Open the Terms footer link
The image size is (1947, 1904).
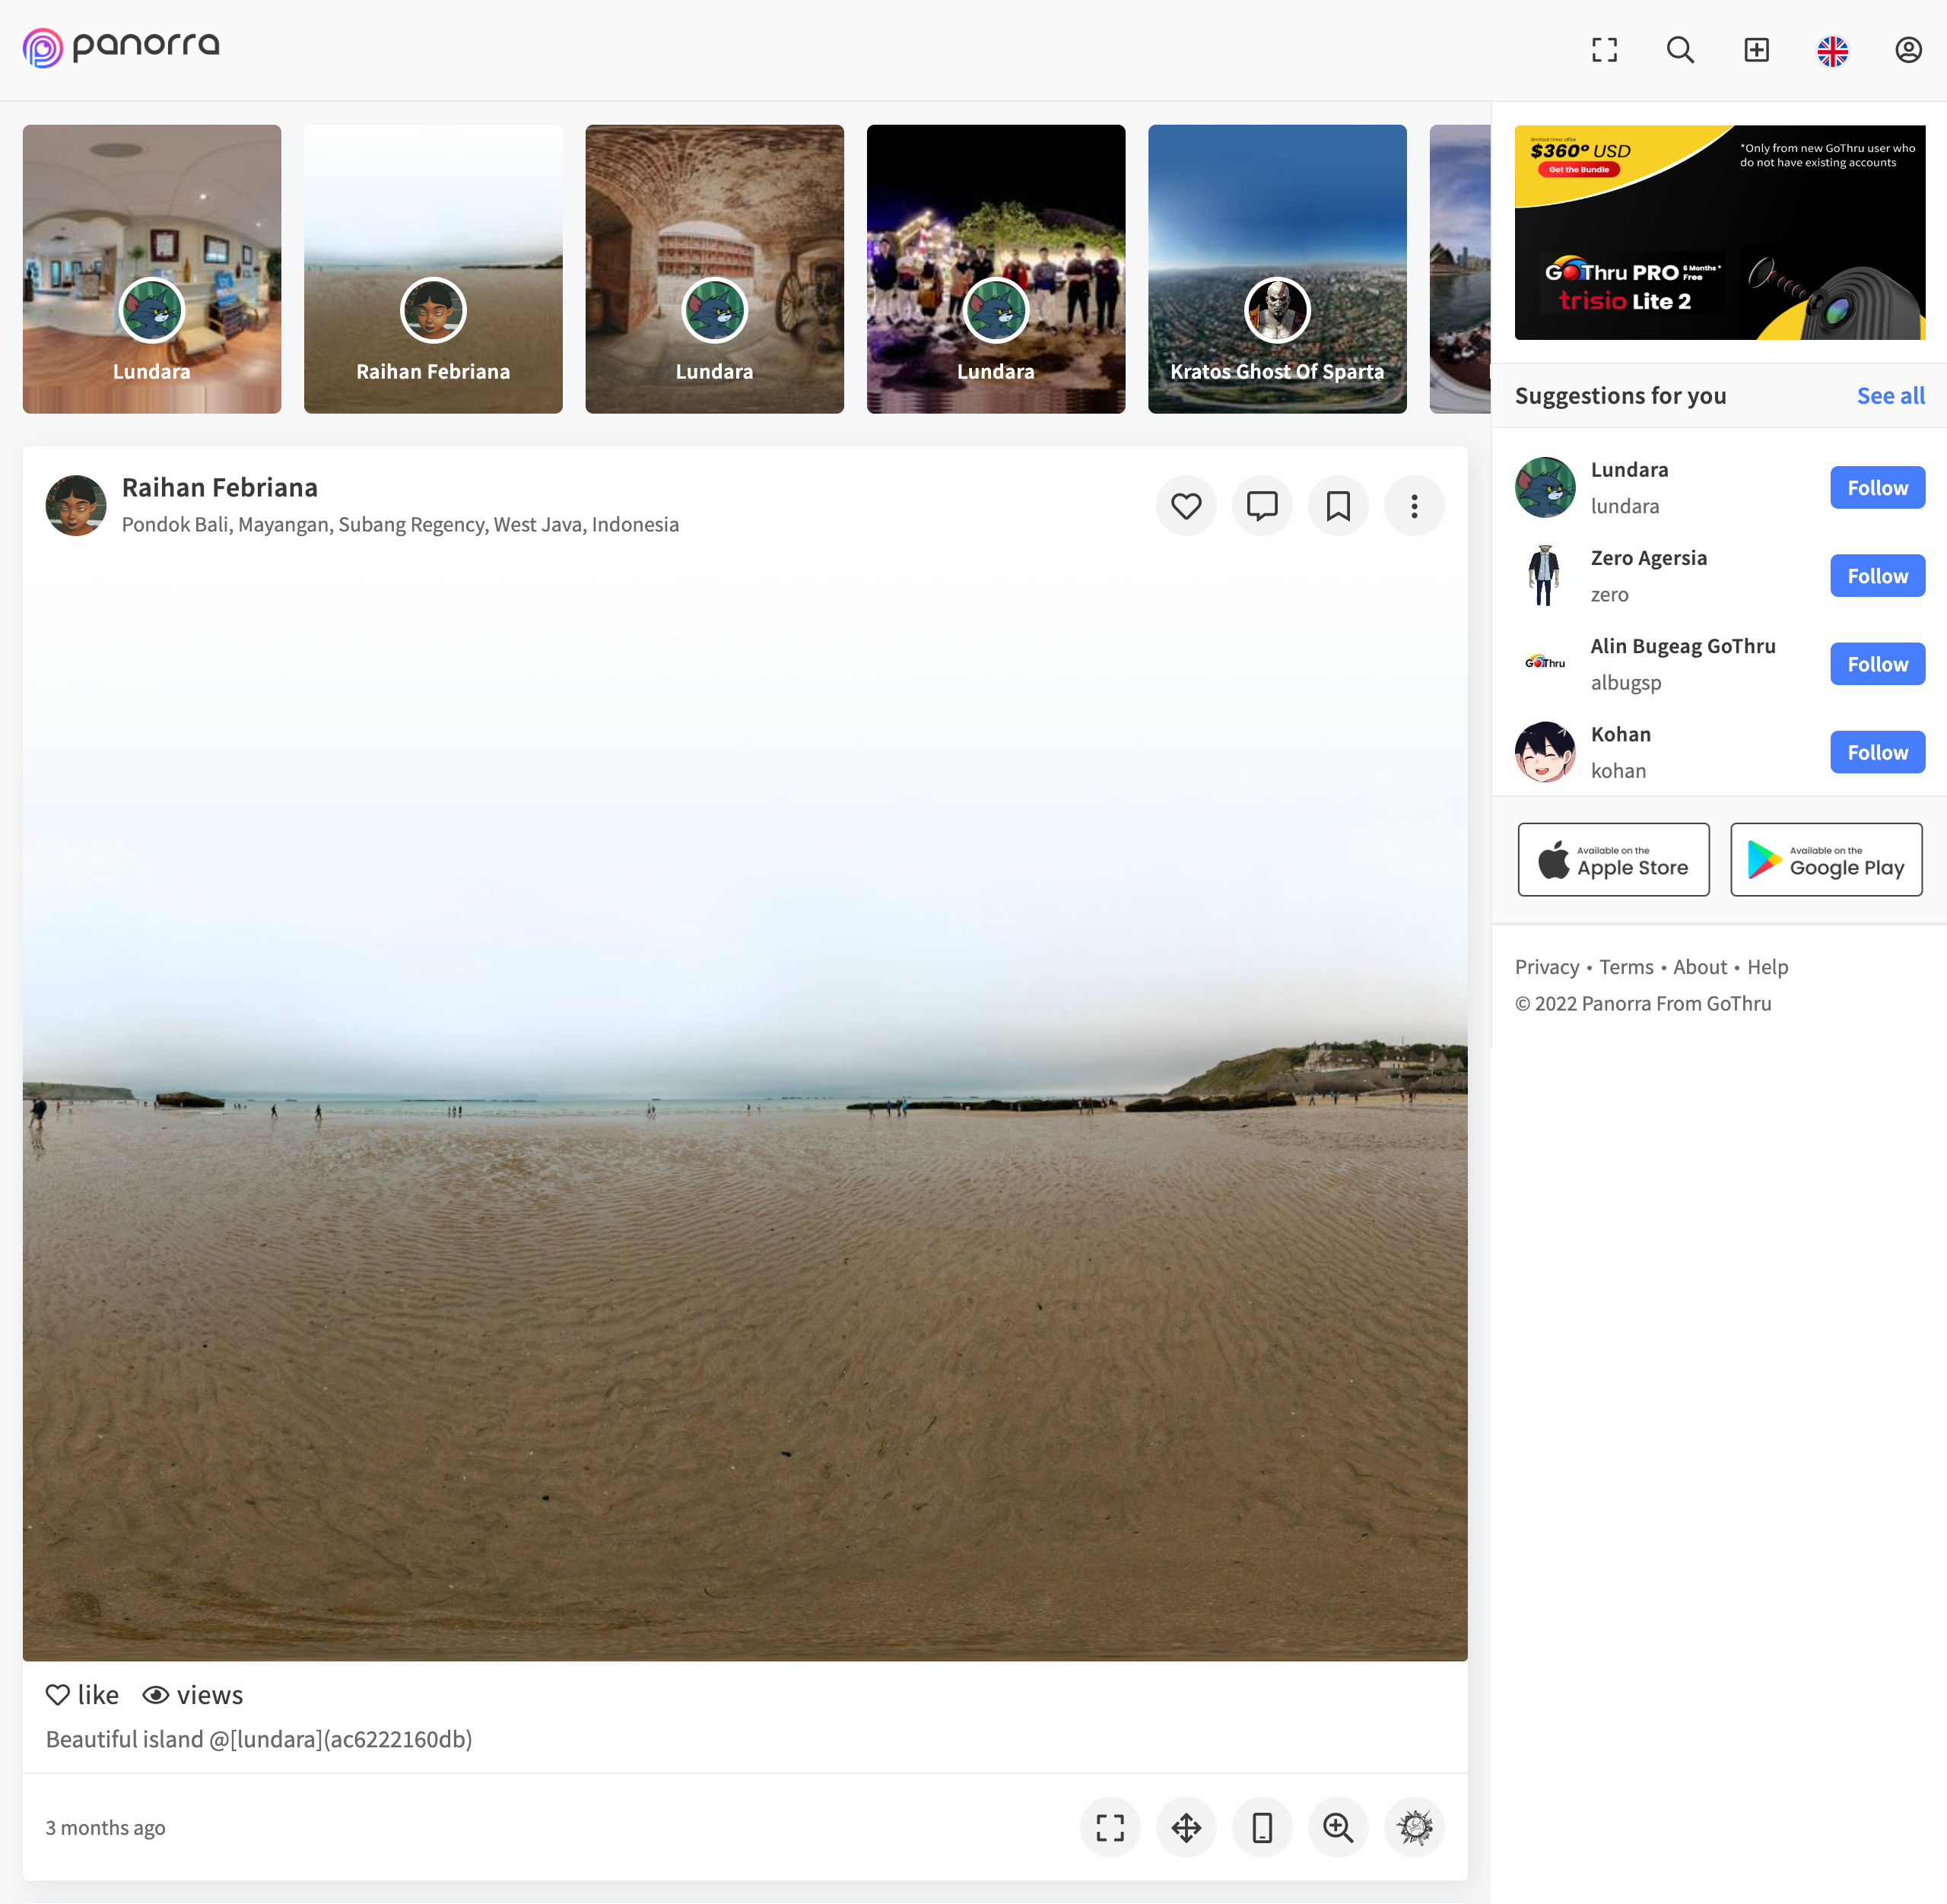[1626, 967]
